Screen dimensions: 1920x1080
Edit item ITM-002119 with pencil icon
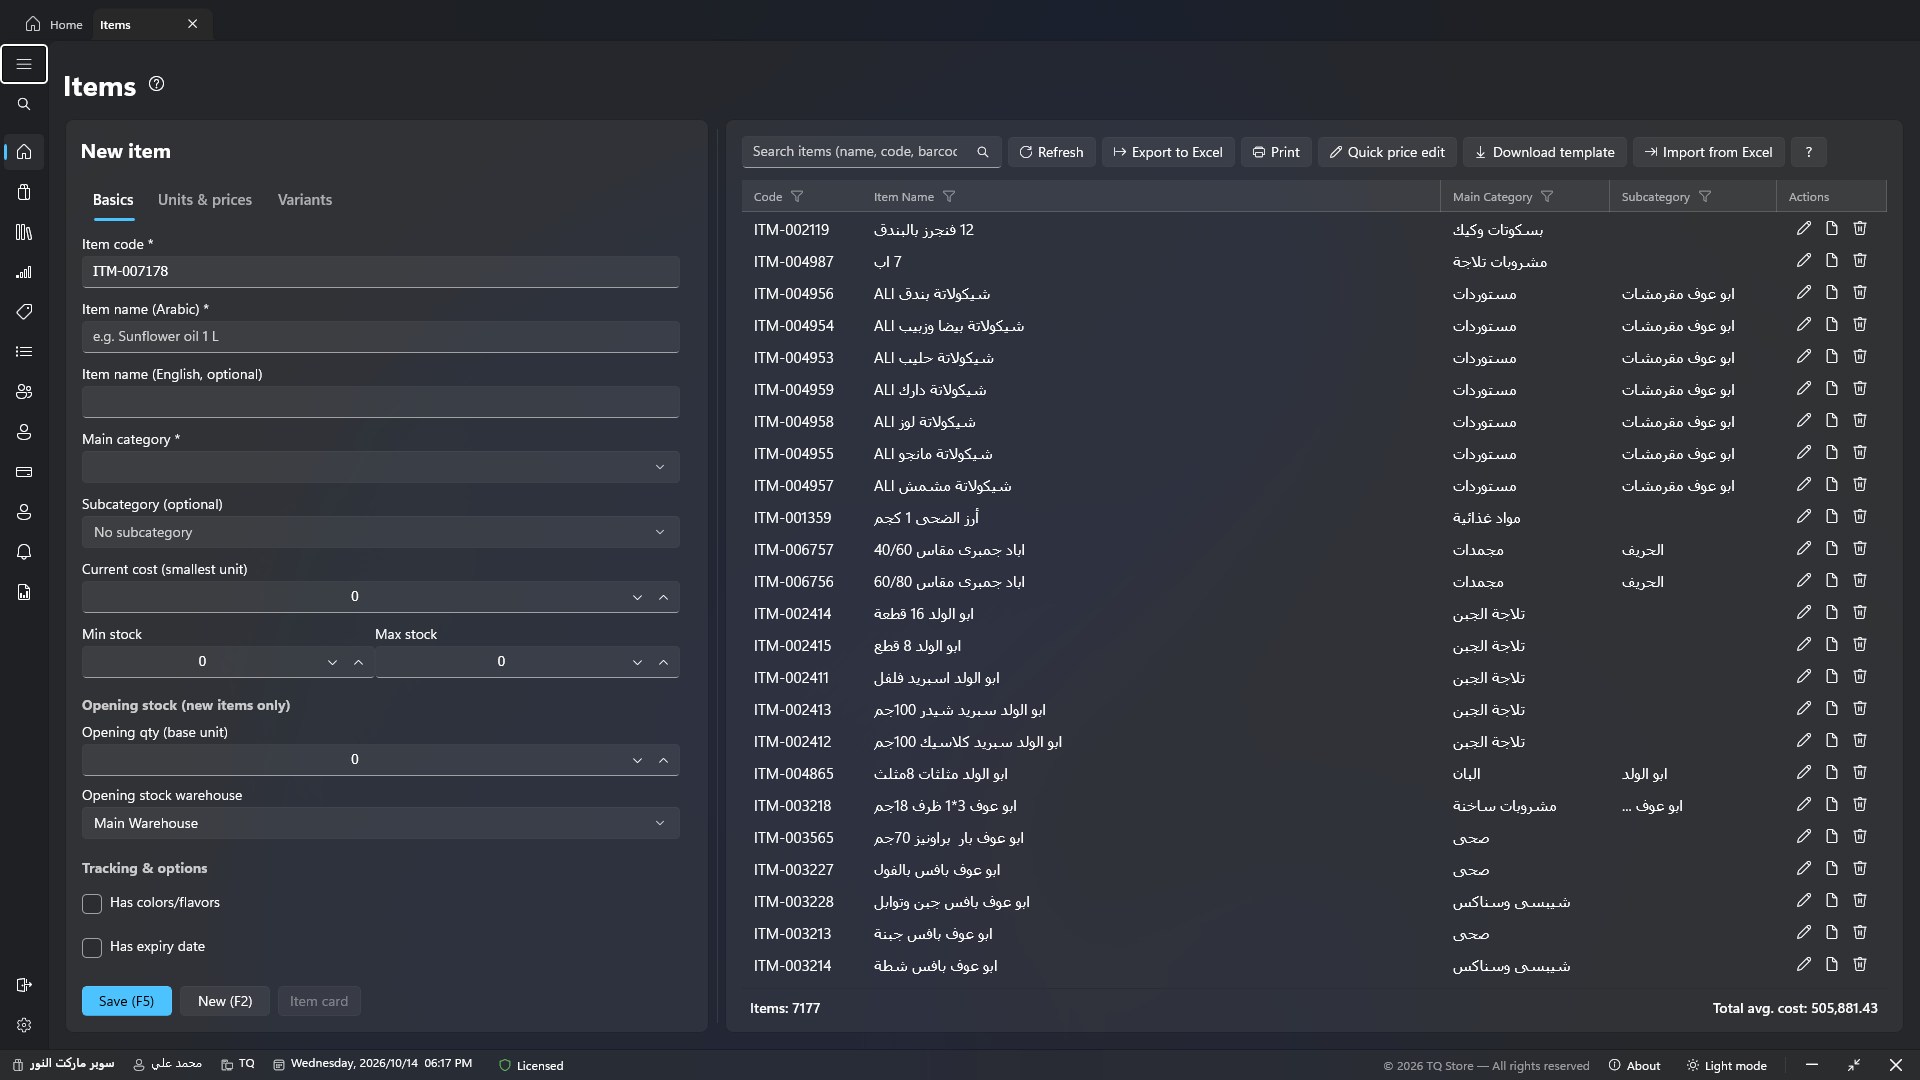click(x=1803, y=229)
